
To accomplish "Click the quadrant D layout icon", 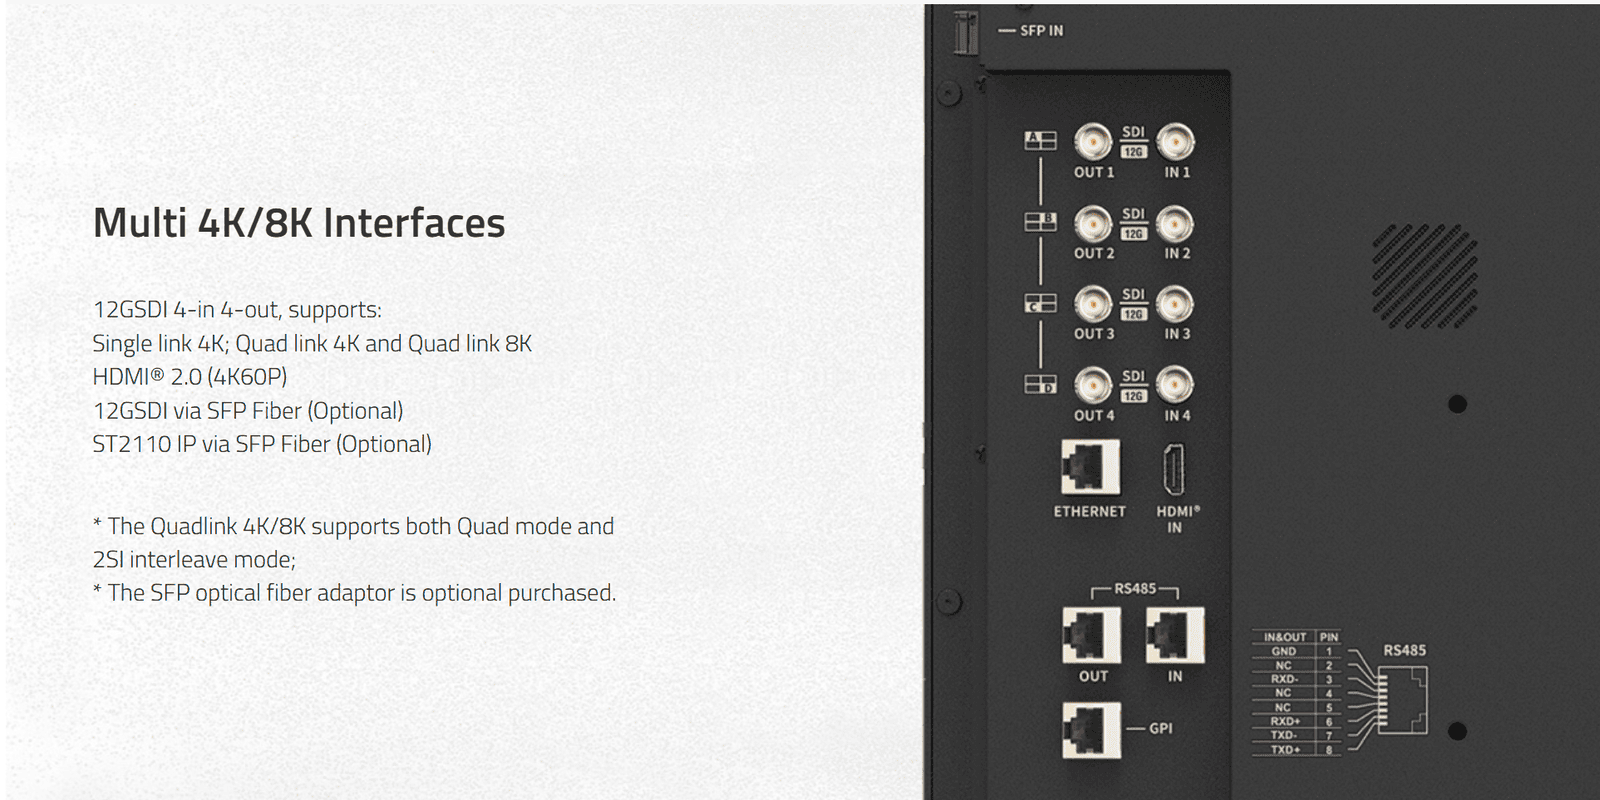I will (1040, 384).
